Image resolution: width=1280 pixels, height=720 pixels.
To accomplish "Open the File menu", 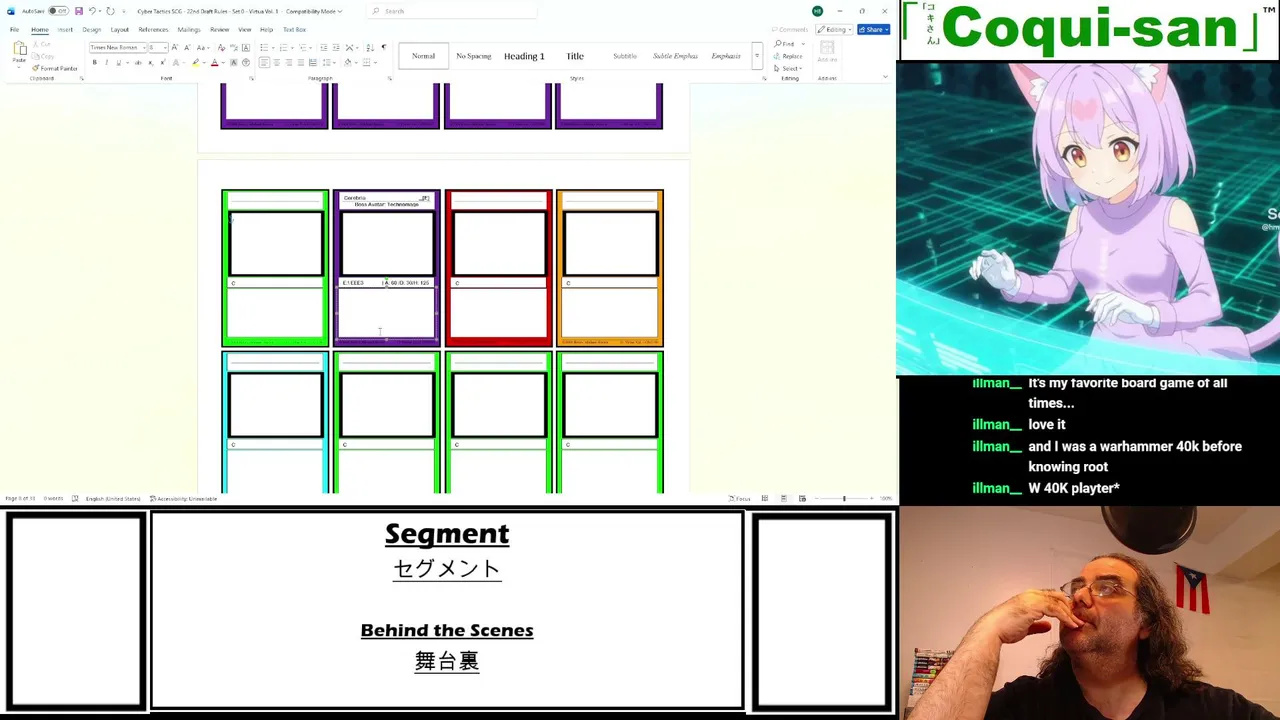I will tap(14, 29).
